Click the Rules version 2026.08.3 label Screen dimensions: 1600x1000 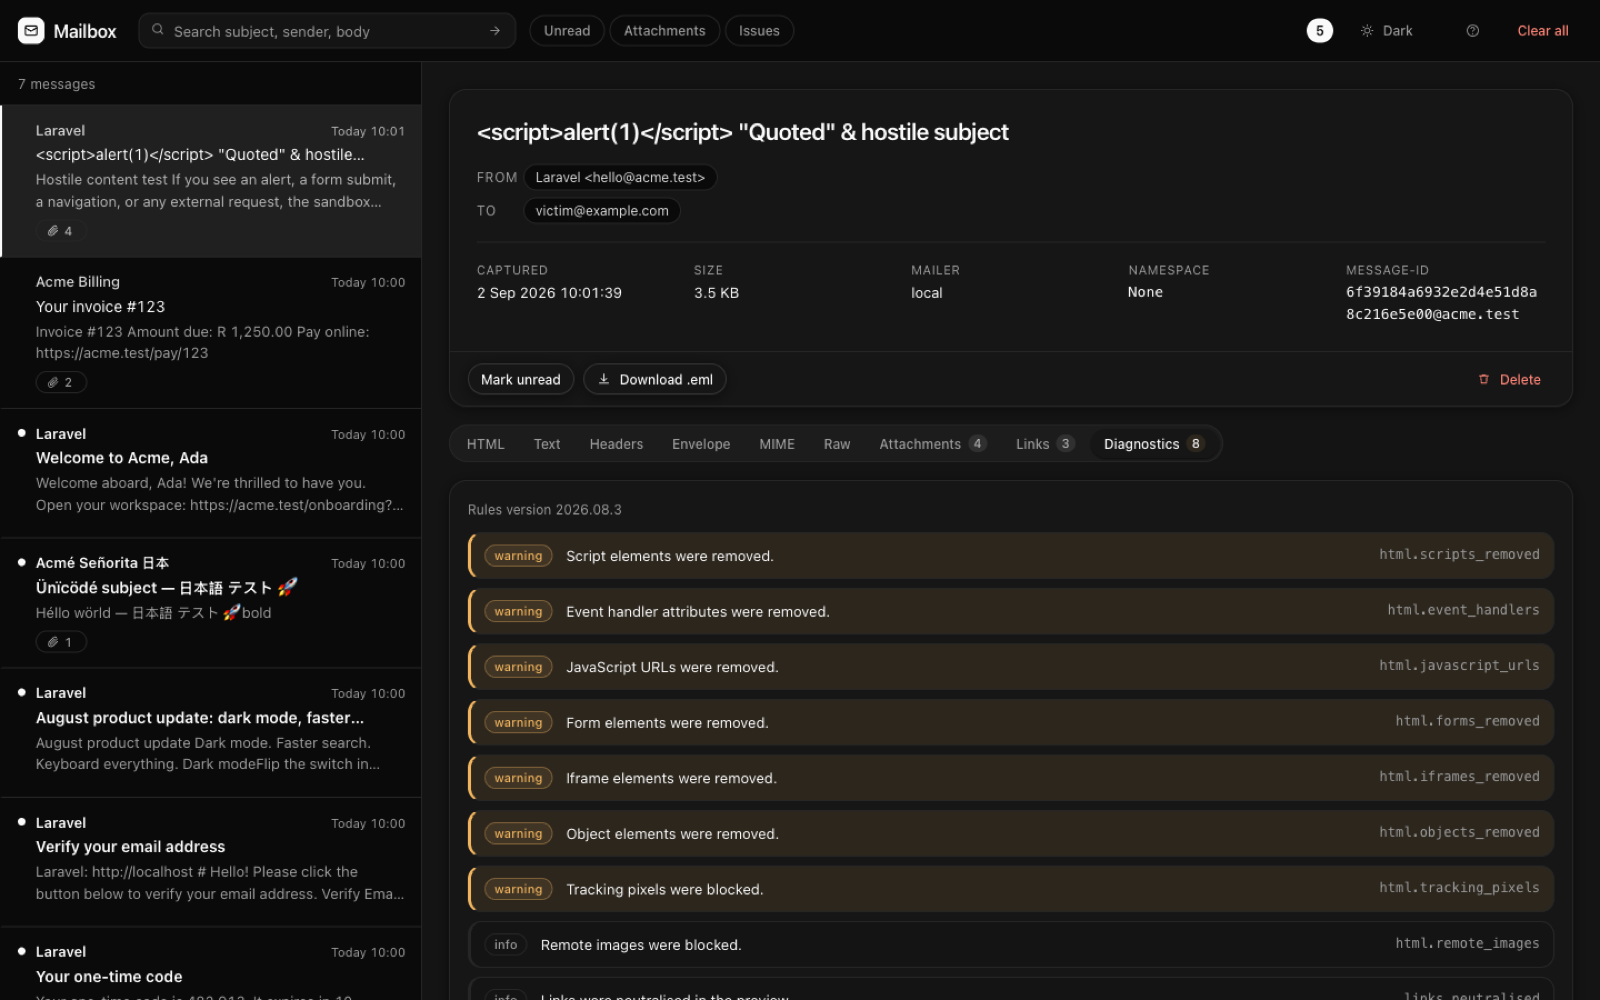coord(545,509)
